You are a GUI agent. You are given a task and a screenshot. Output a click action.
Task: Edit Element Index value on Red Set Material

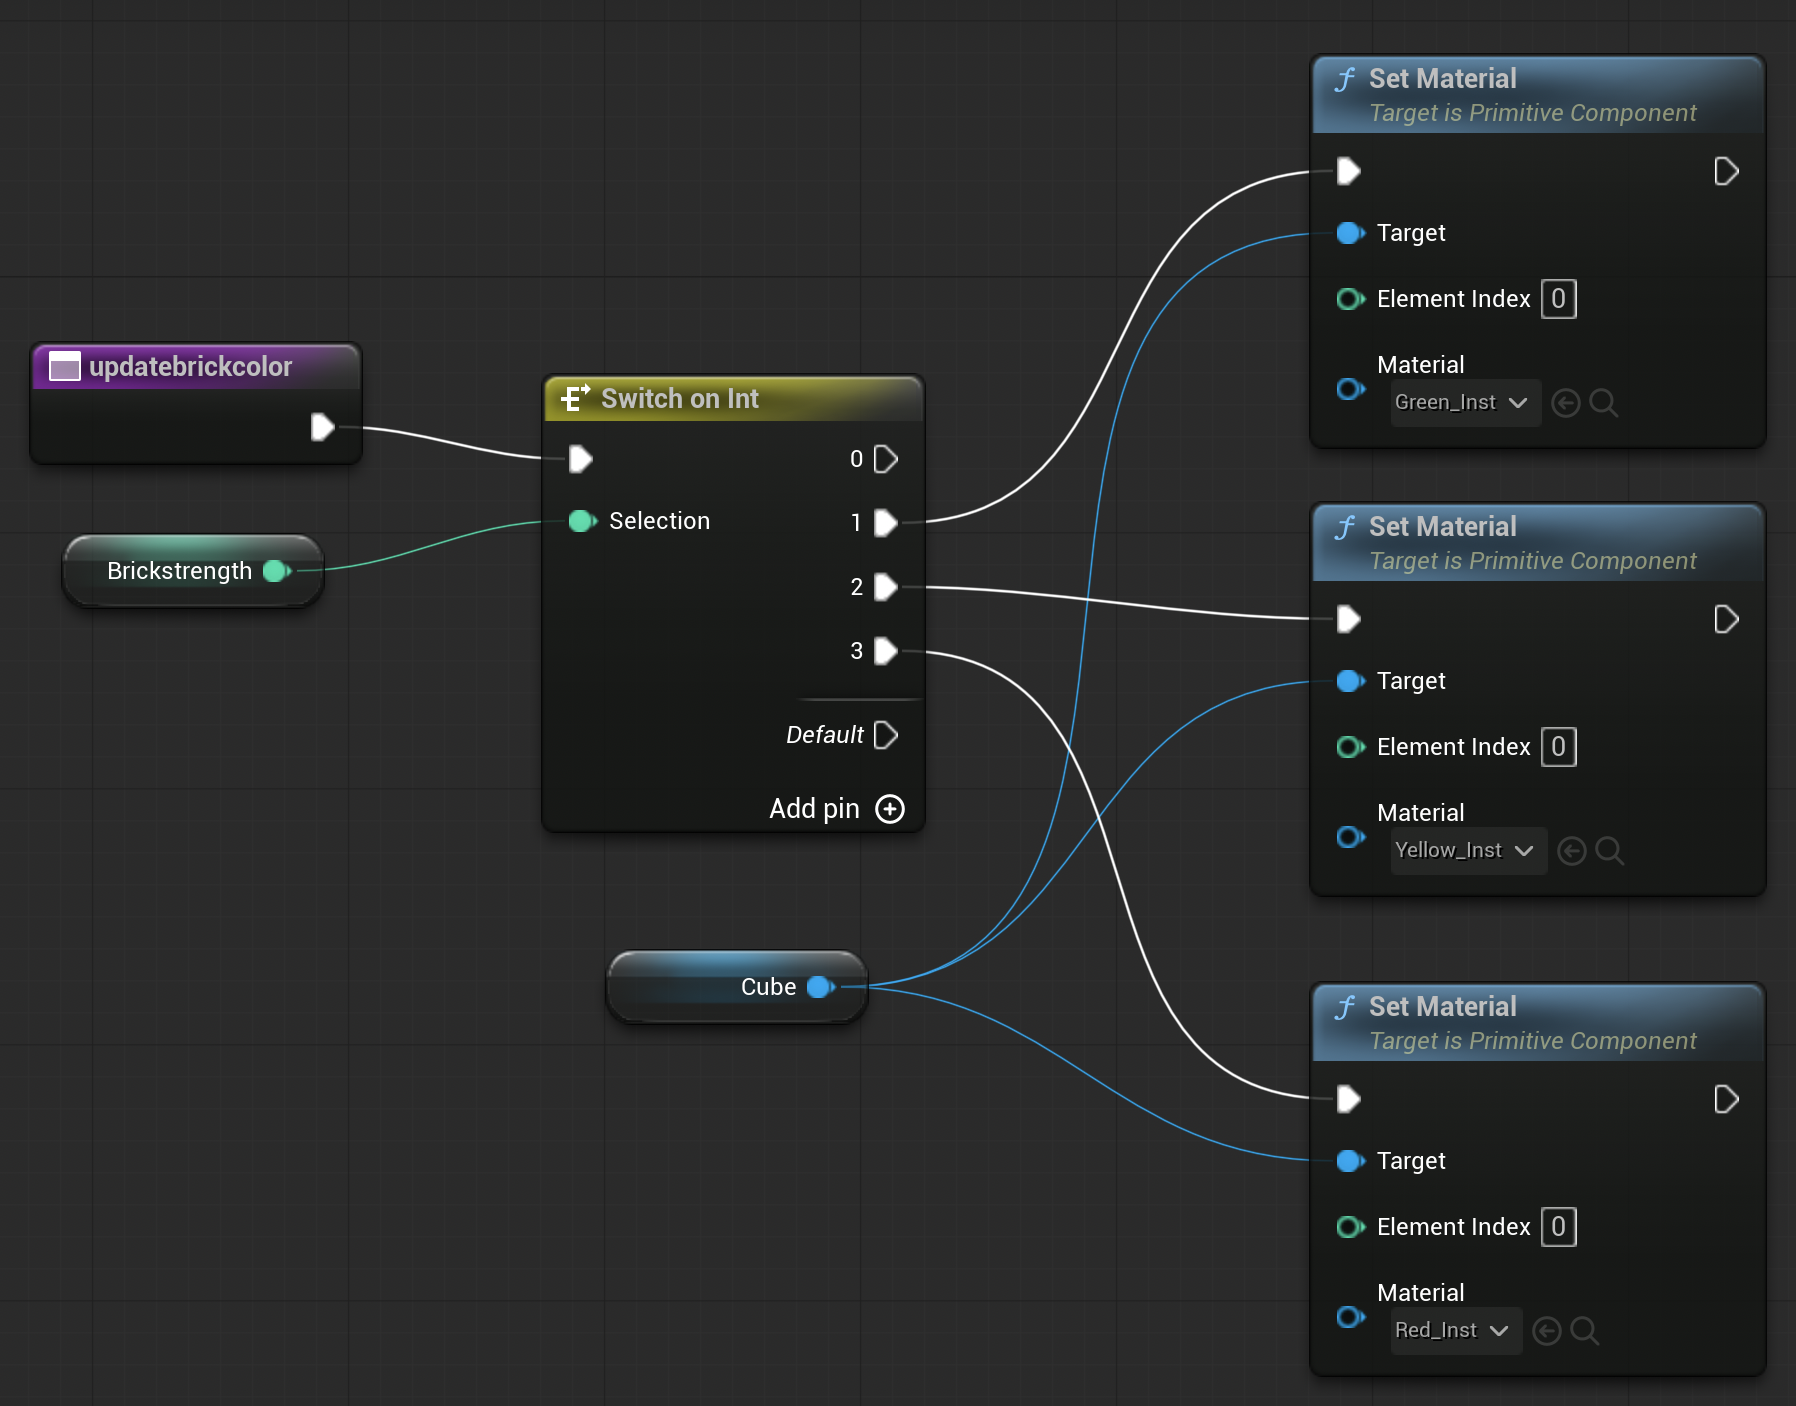pyautogui.click(x=1559, y=1227)
